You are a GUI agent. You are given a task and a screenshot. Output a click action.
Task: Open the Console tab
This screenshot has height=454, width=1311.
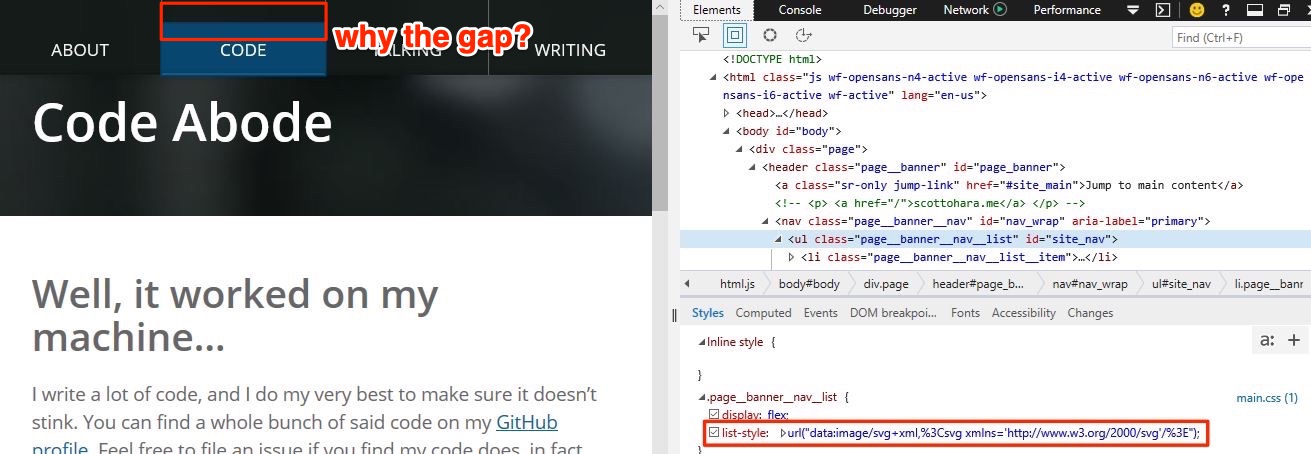point(800,9)
